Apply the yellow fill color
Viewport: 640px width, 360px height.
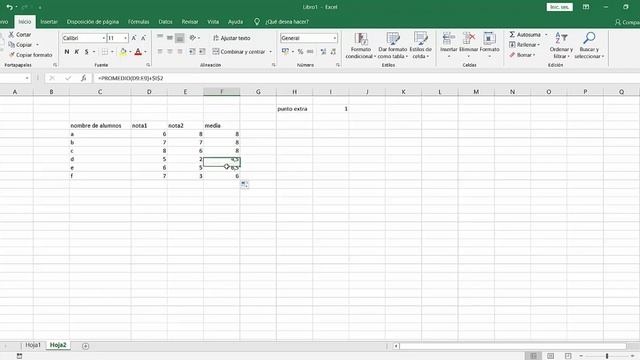click(x=123, y=52)
